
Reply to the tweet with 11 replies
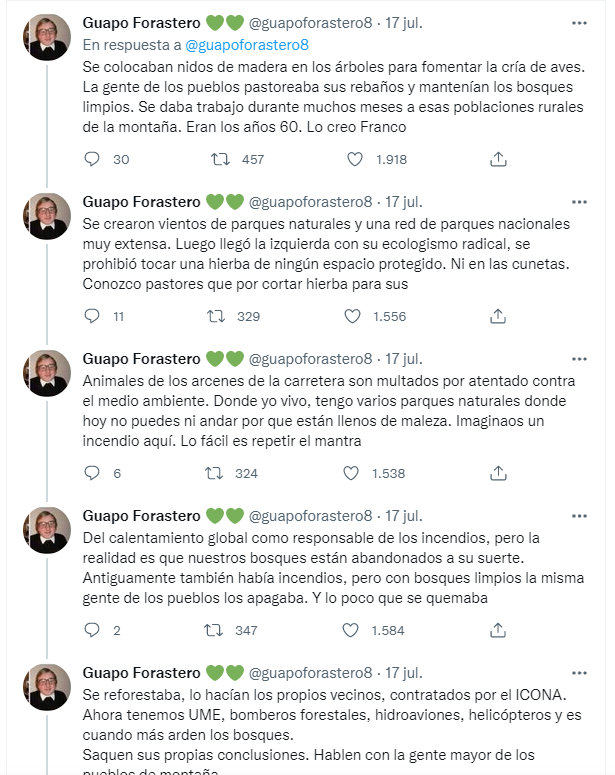(x=93, y=316)
